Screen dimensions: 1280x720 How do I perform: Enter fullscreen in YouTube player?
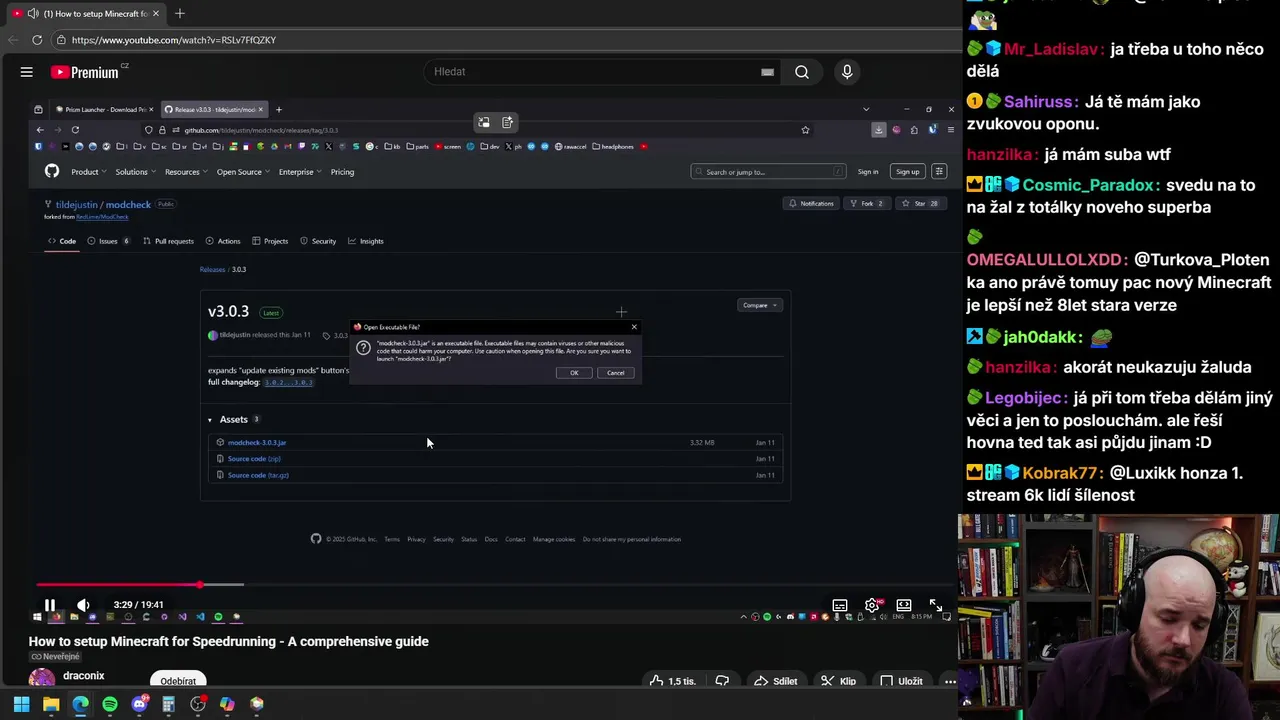click(936, 605)
